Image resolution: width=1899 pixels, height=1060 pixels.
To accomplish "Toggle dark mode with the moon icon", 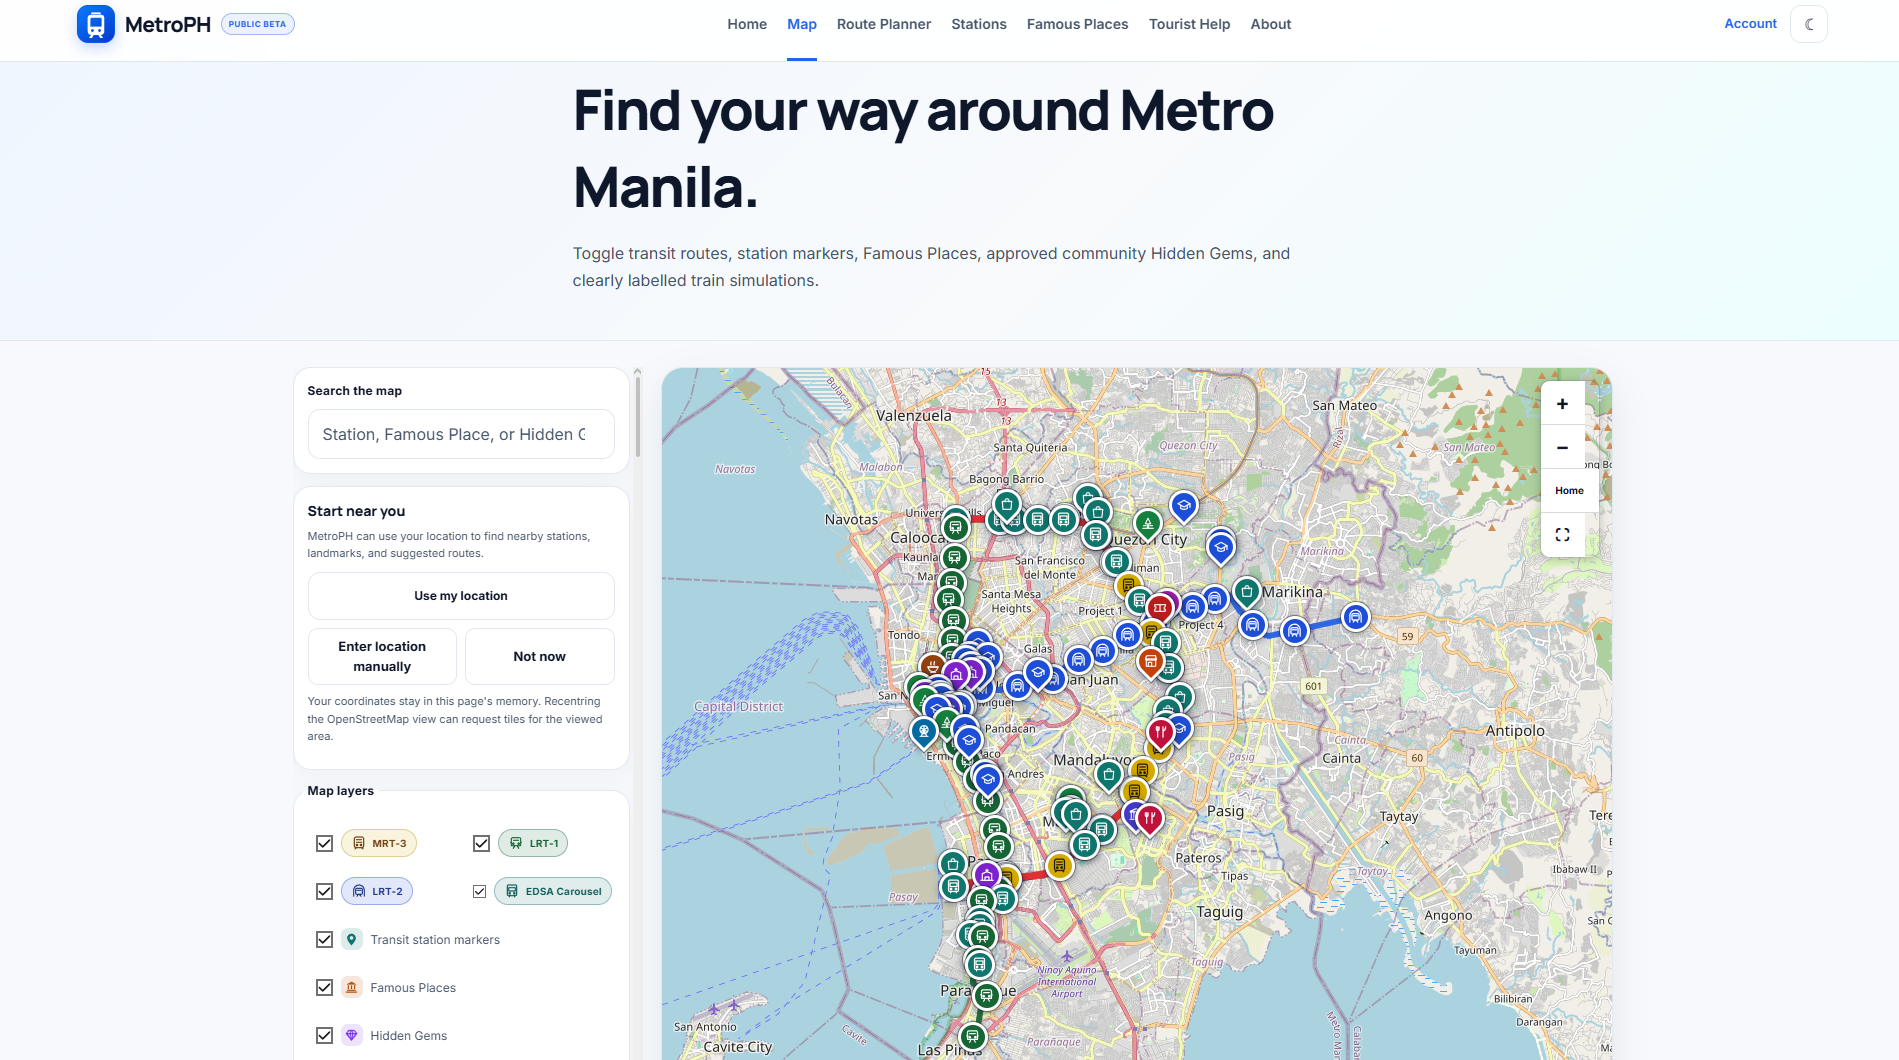I will 1809,24.
